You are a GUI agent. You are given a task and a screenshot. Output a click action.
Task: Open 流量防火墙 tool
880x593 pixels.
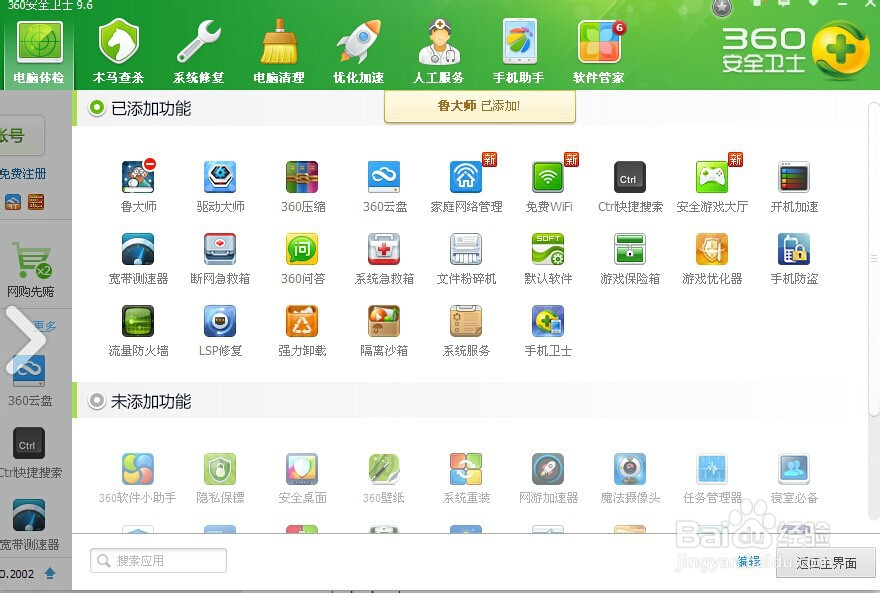click(x=138, y=321)
